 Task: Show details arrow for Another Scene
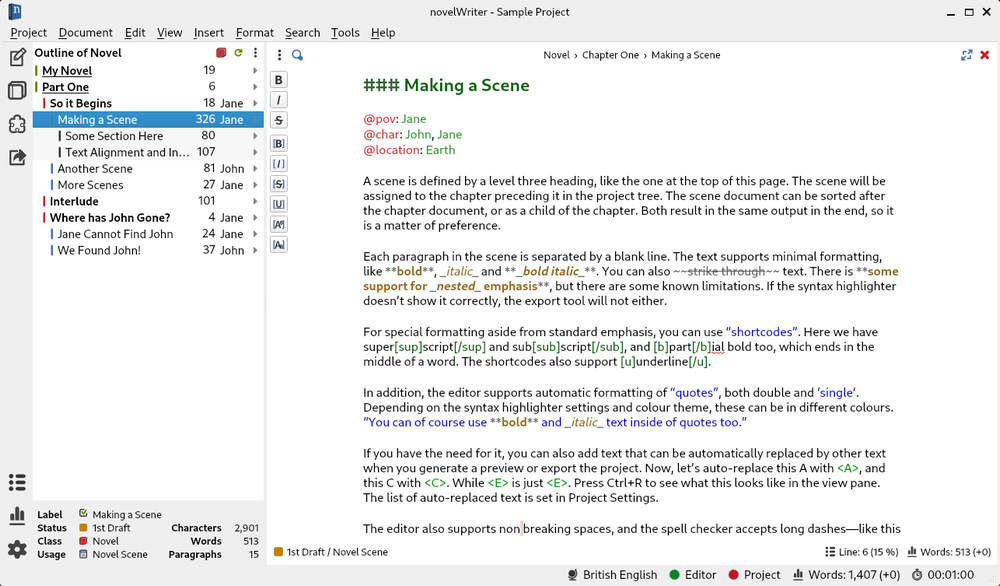click(x=255, y=169)
